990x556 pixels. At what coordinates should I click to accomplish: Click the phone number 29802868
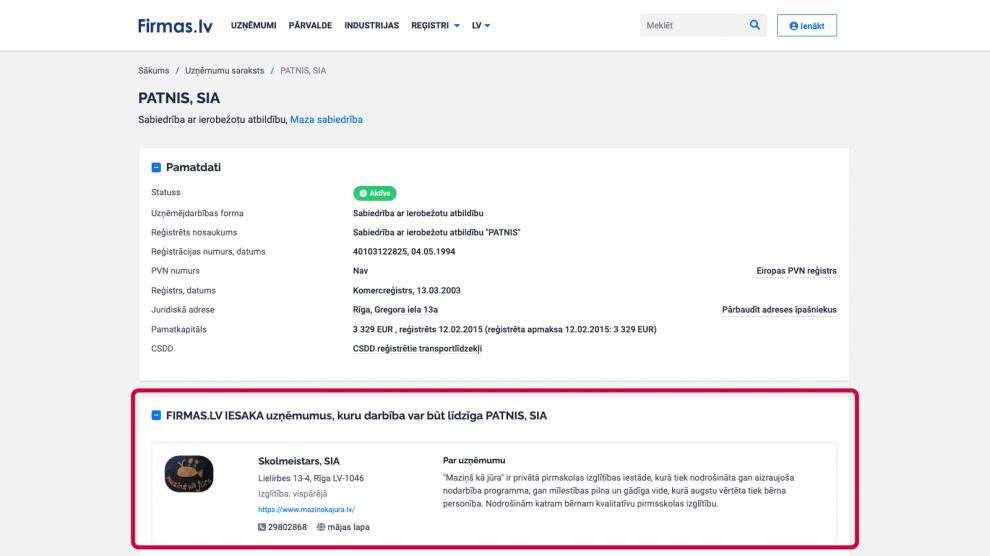pyautogui.click(x=285, y=527)
